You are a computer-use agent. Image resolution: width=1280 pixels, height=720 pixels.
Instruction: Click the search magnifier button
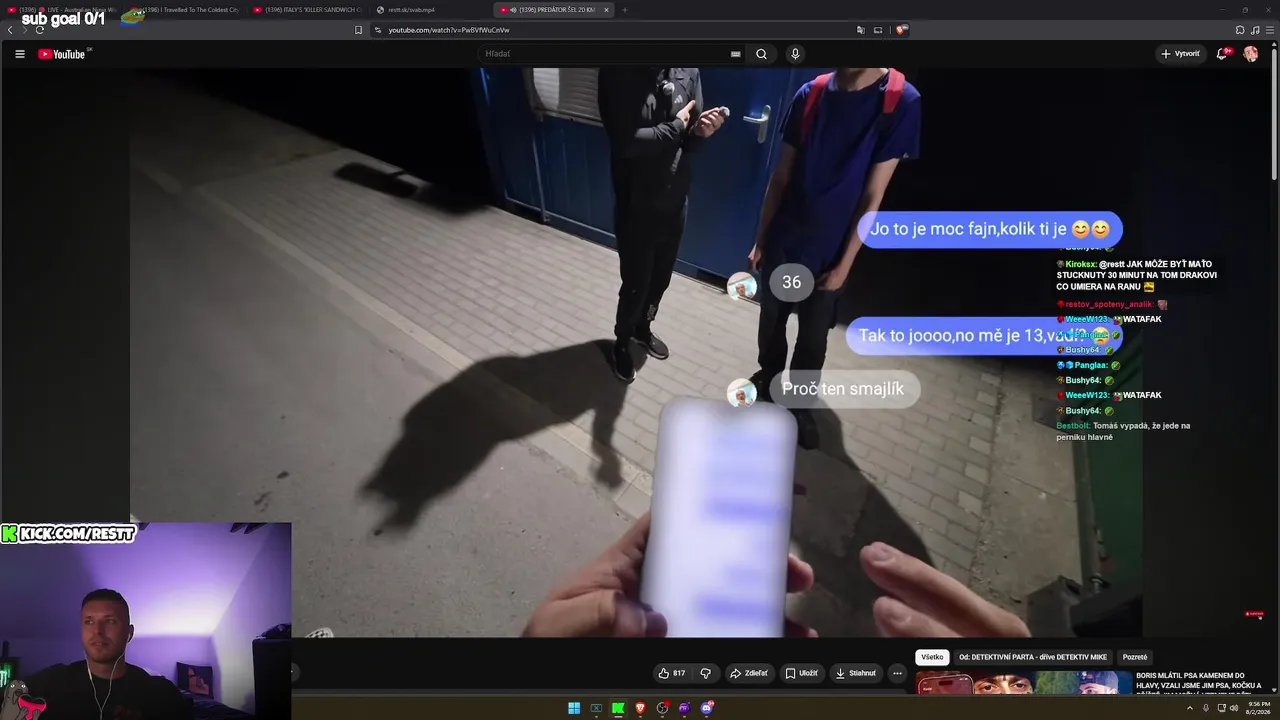pos(761,54)
